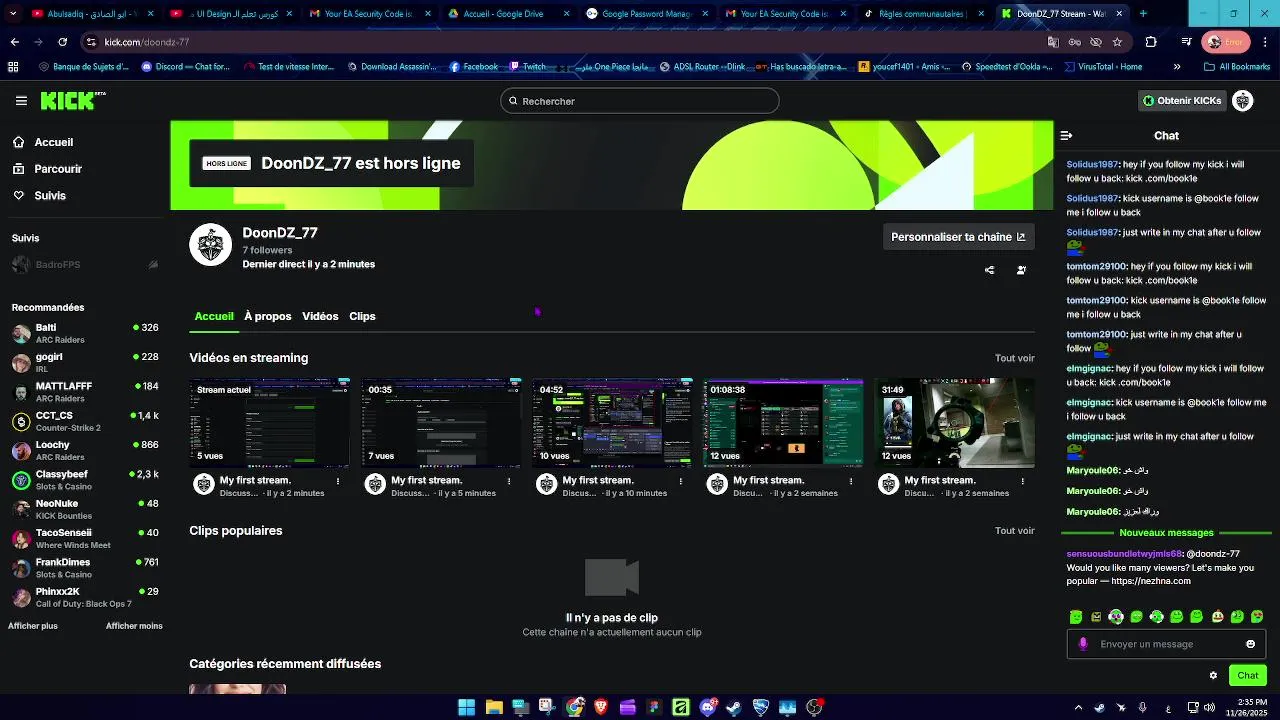Viewport: 1280px width, 720px height.
Task: Open recommended channel gogirl
Action: [x=85, y=362]
